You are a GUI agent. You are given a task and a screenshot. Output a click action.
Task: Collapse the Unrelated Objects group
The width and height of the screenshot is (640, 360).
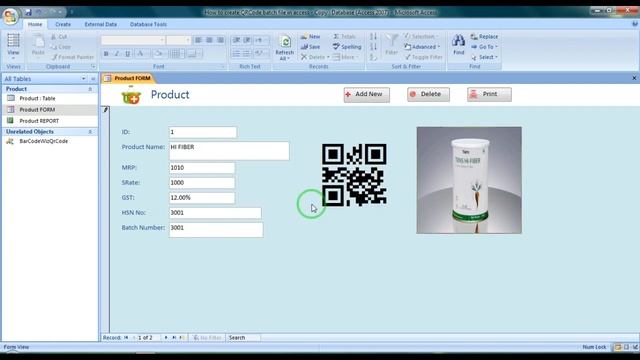pyautogui.click(x=90, y=132)
